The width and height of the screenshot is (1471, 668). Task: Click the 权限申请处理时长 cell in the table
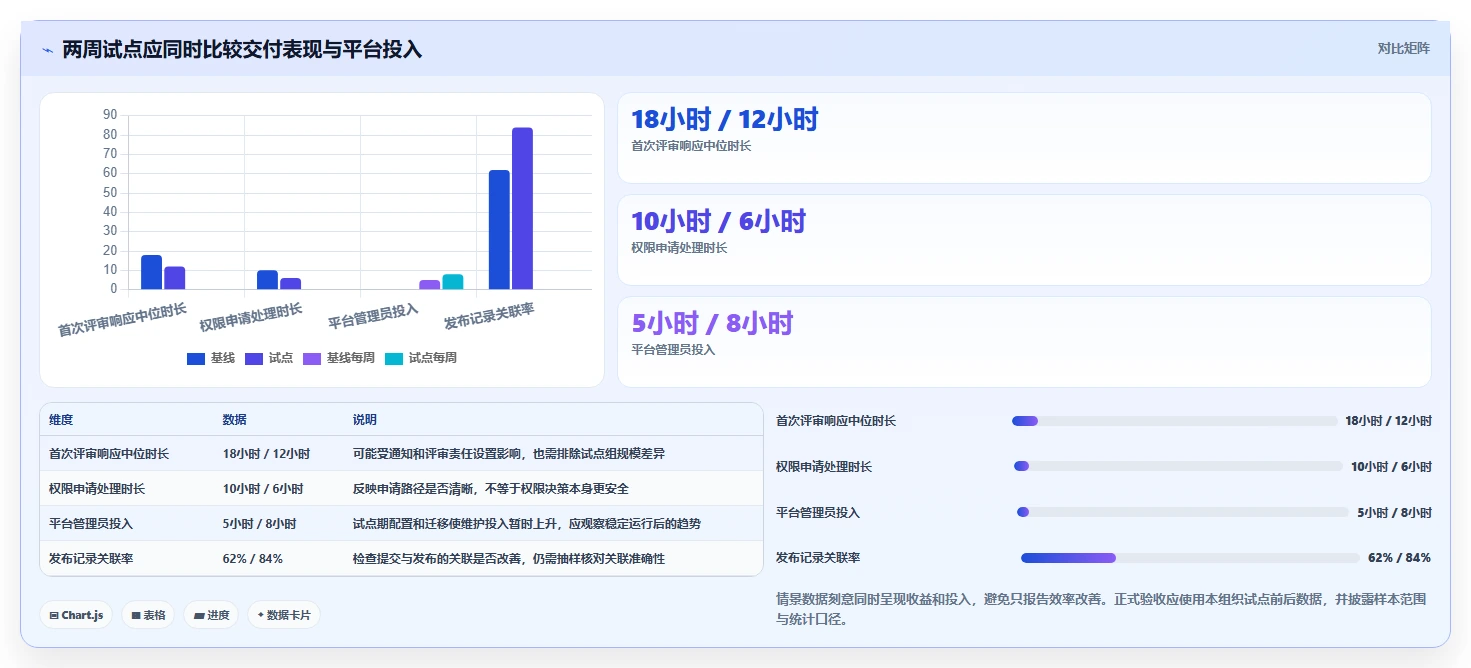[x=97, y=489]
